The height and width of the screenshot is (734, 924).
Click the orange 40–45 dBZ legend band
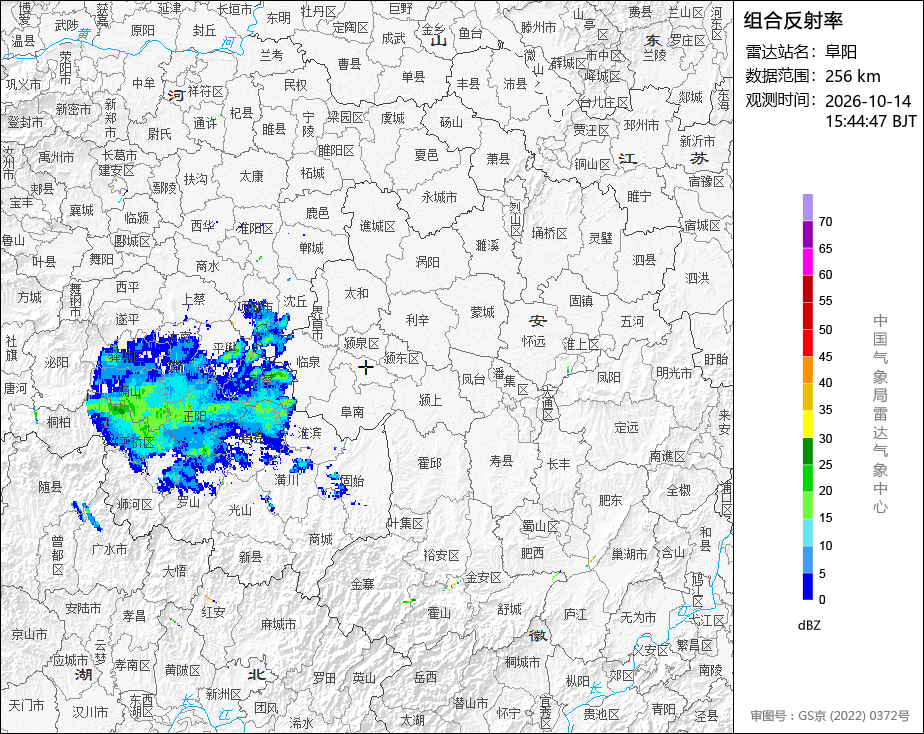tap(807, 370)
